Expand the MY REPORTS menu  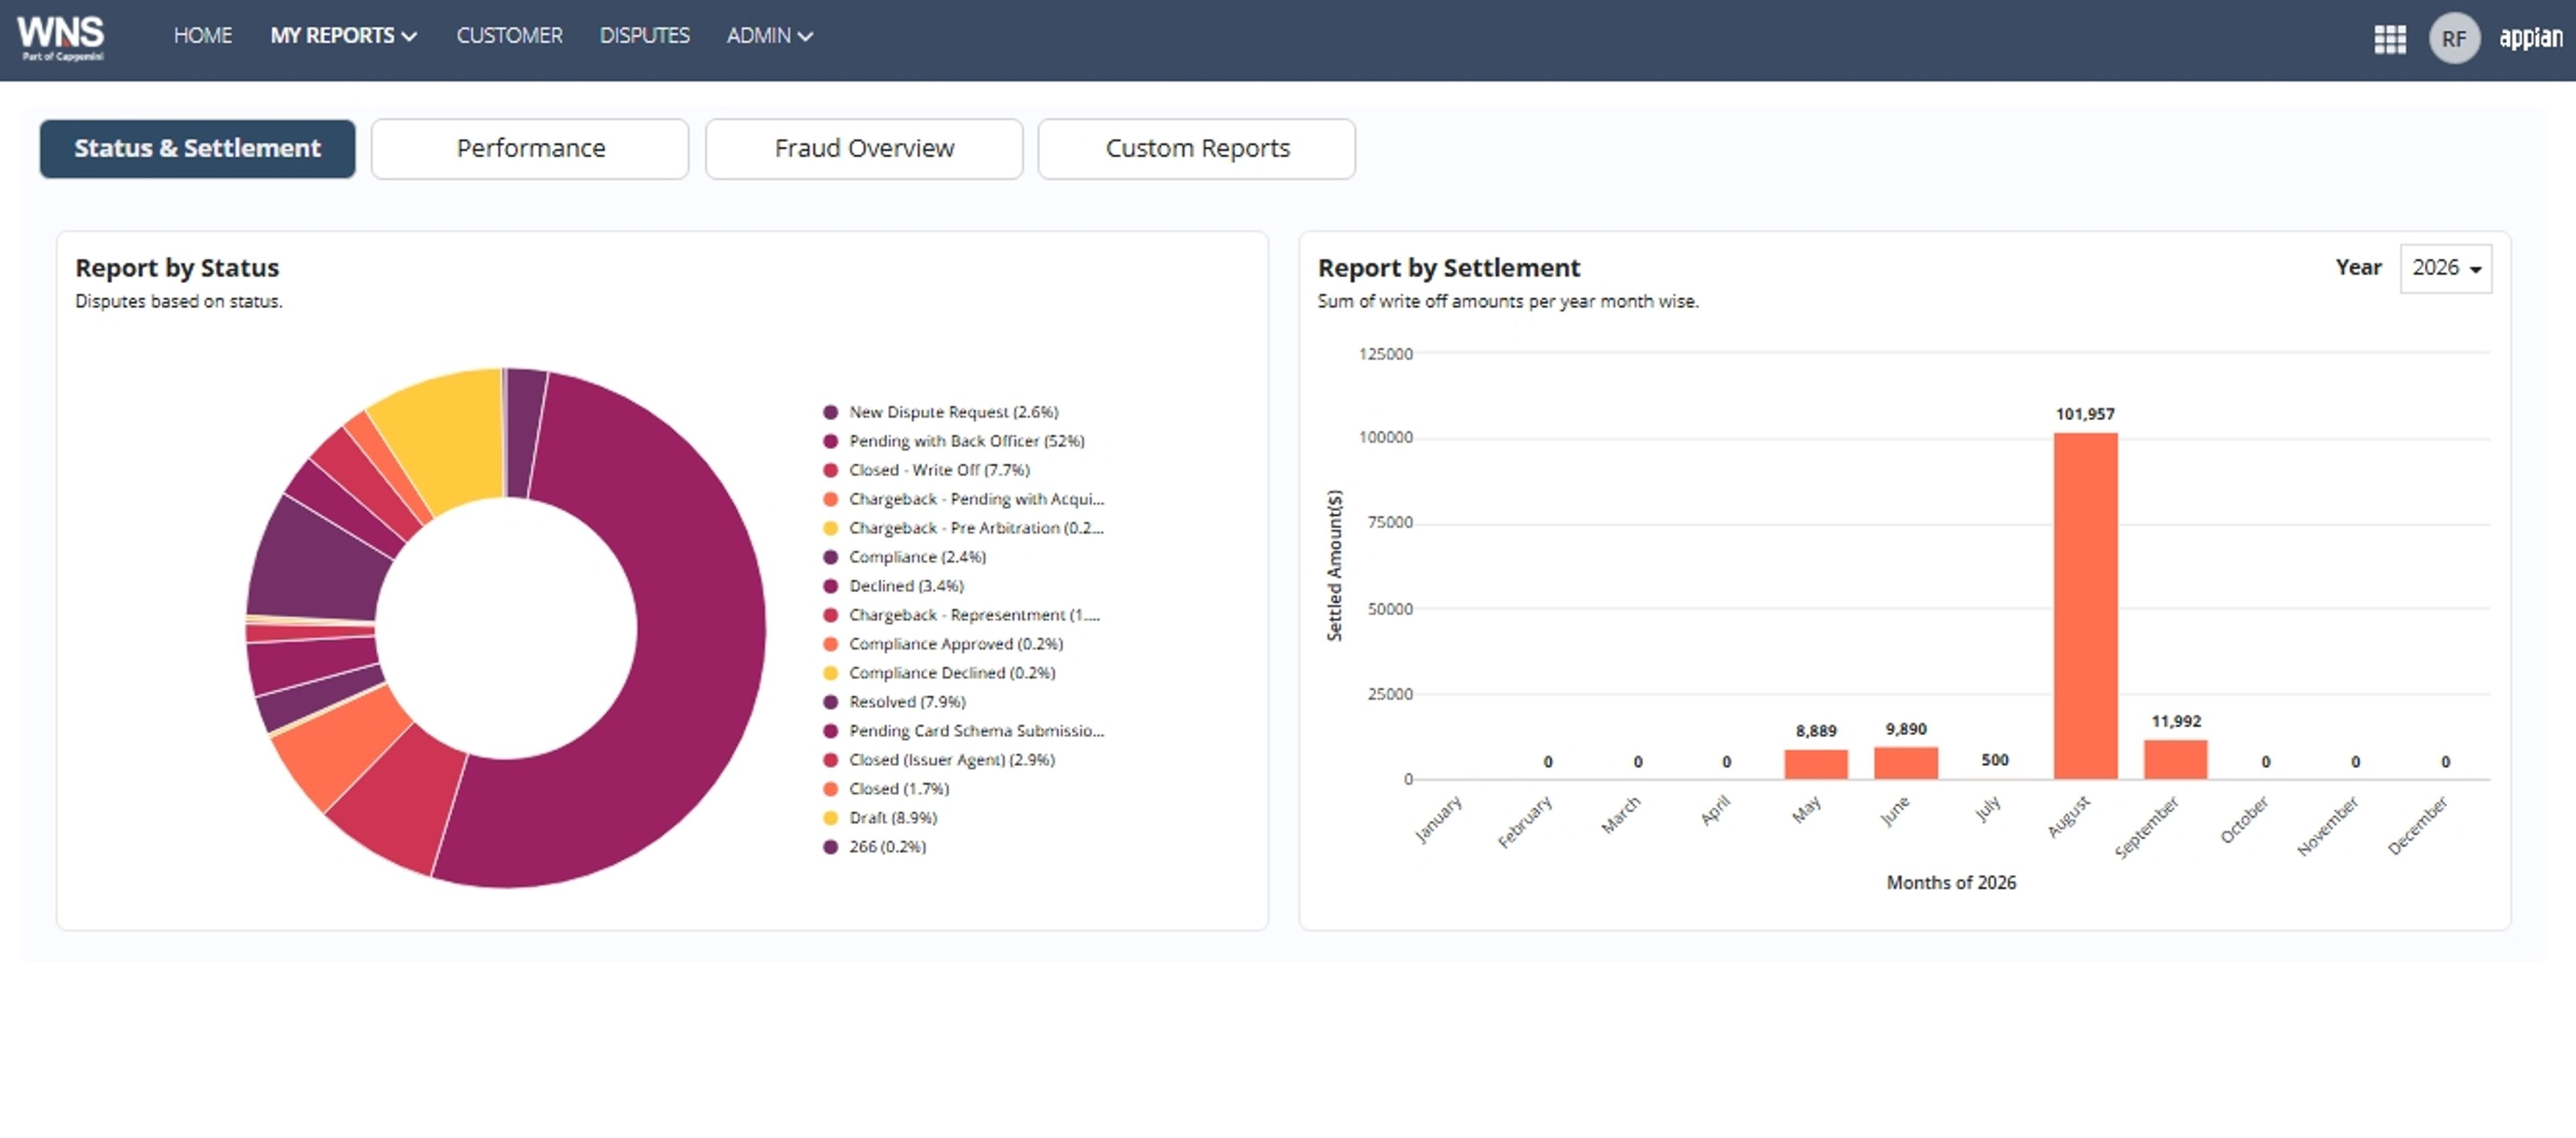(x=343, y=36)
